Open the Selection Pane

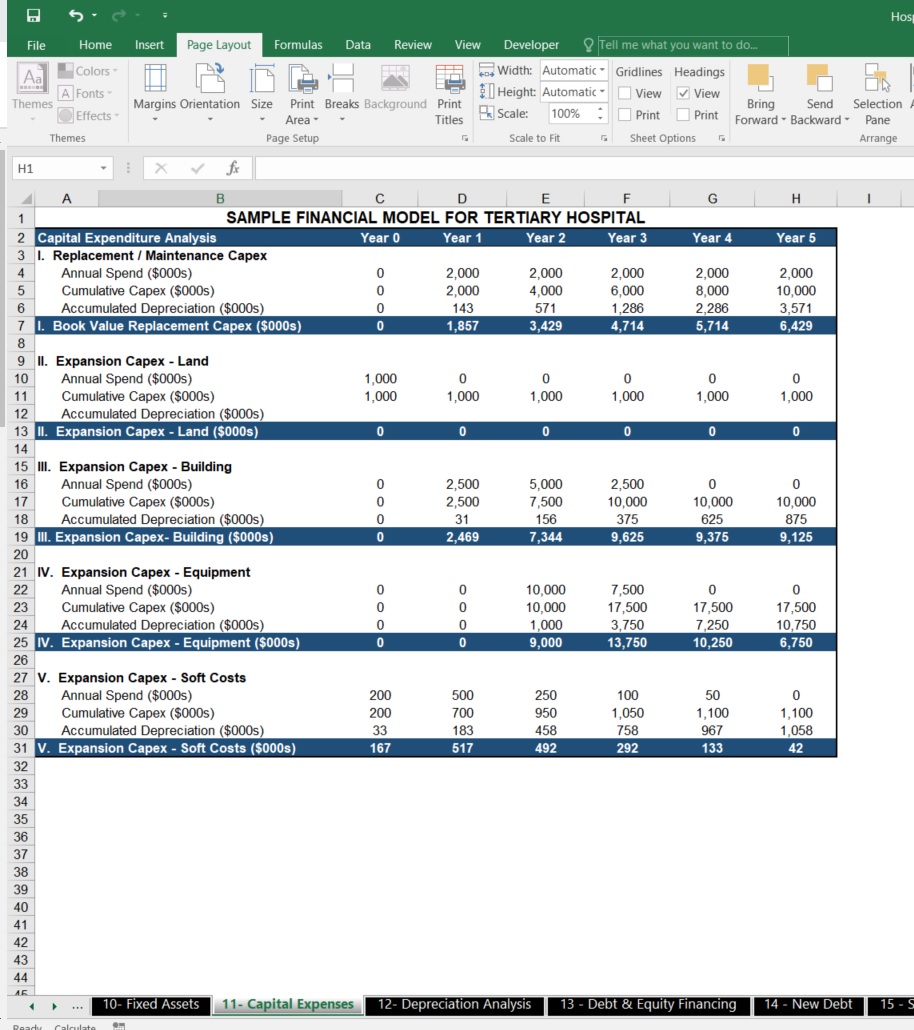pyautogui.click(x=877, y=94)
